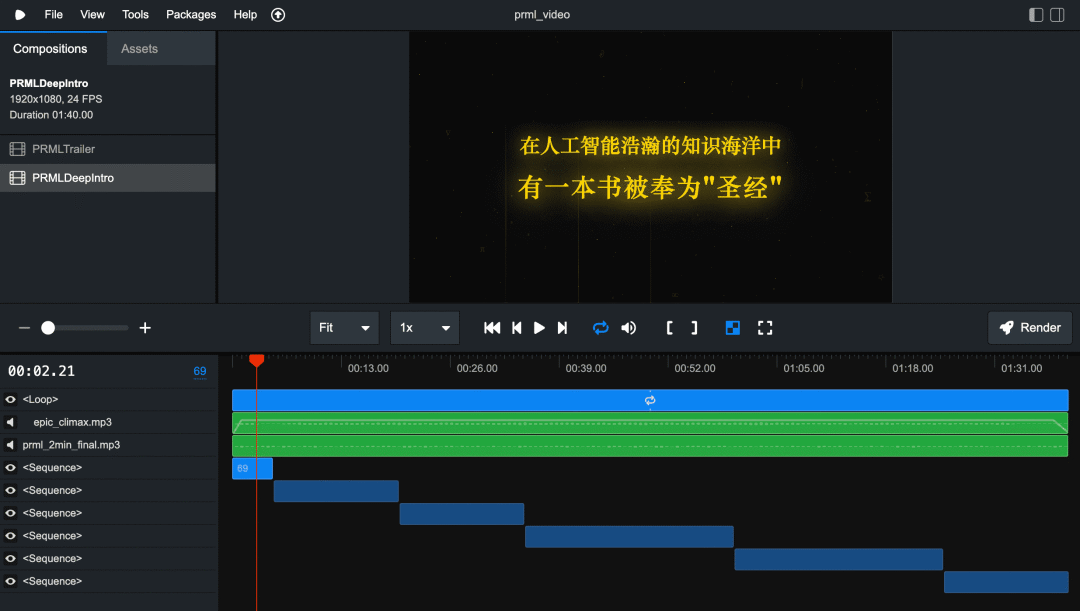Enter presentation fullscreen mode
This screenshot has width=1080, height=611.
tap(765, 327)
